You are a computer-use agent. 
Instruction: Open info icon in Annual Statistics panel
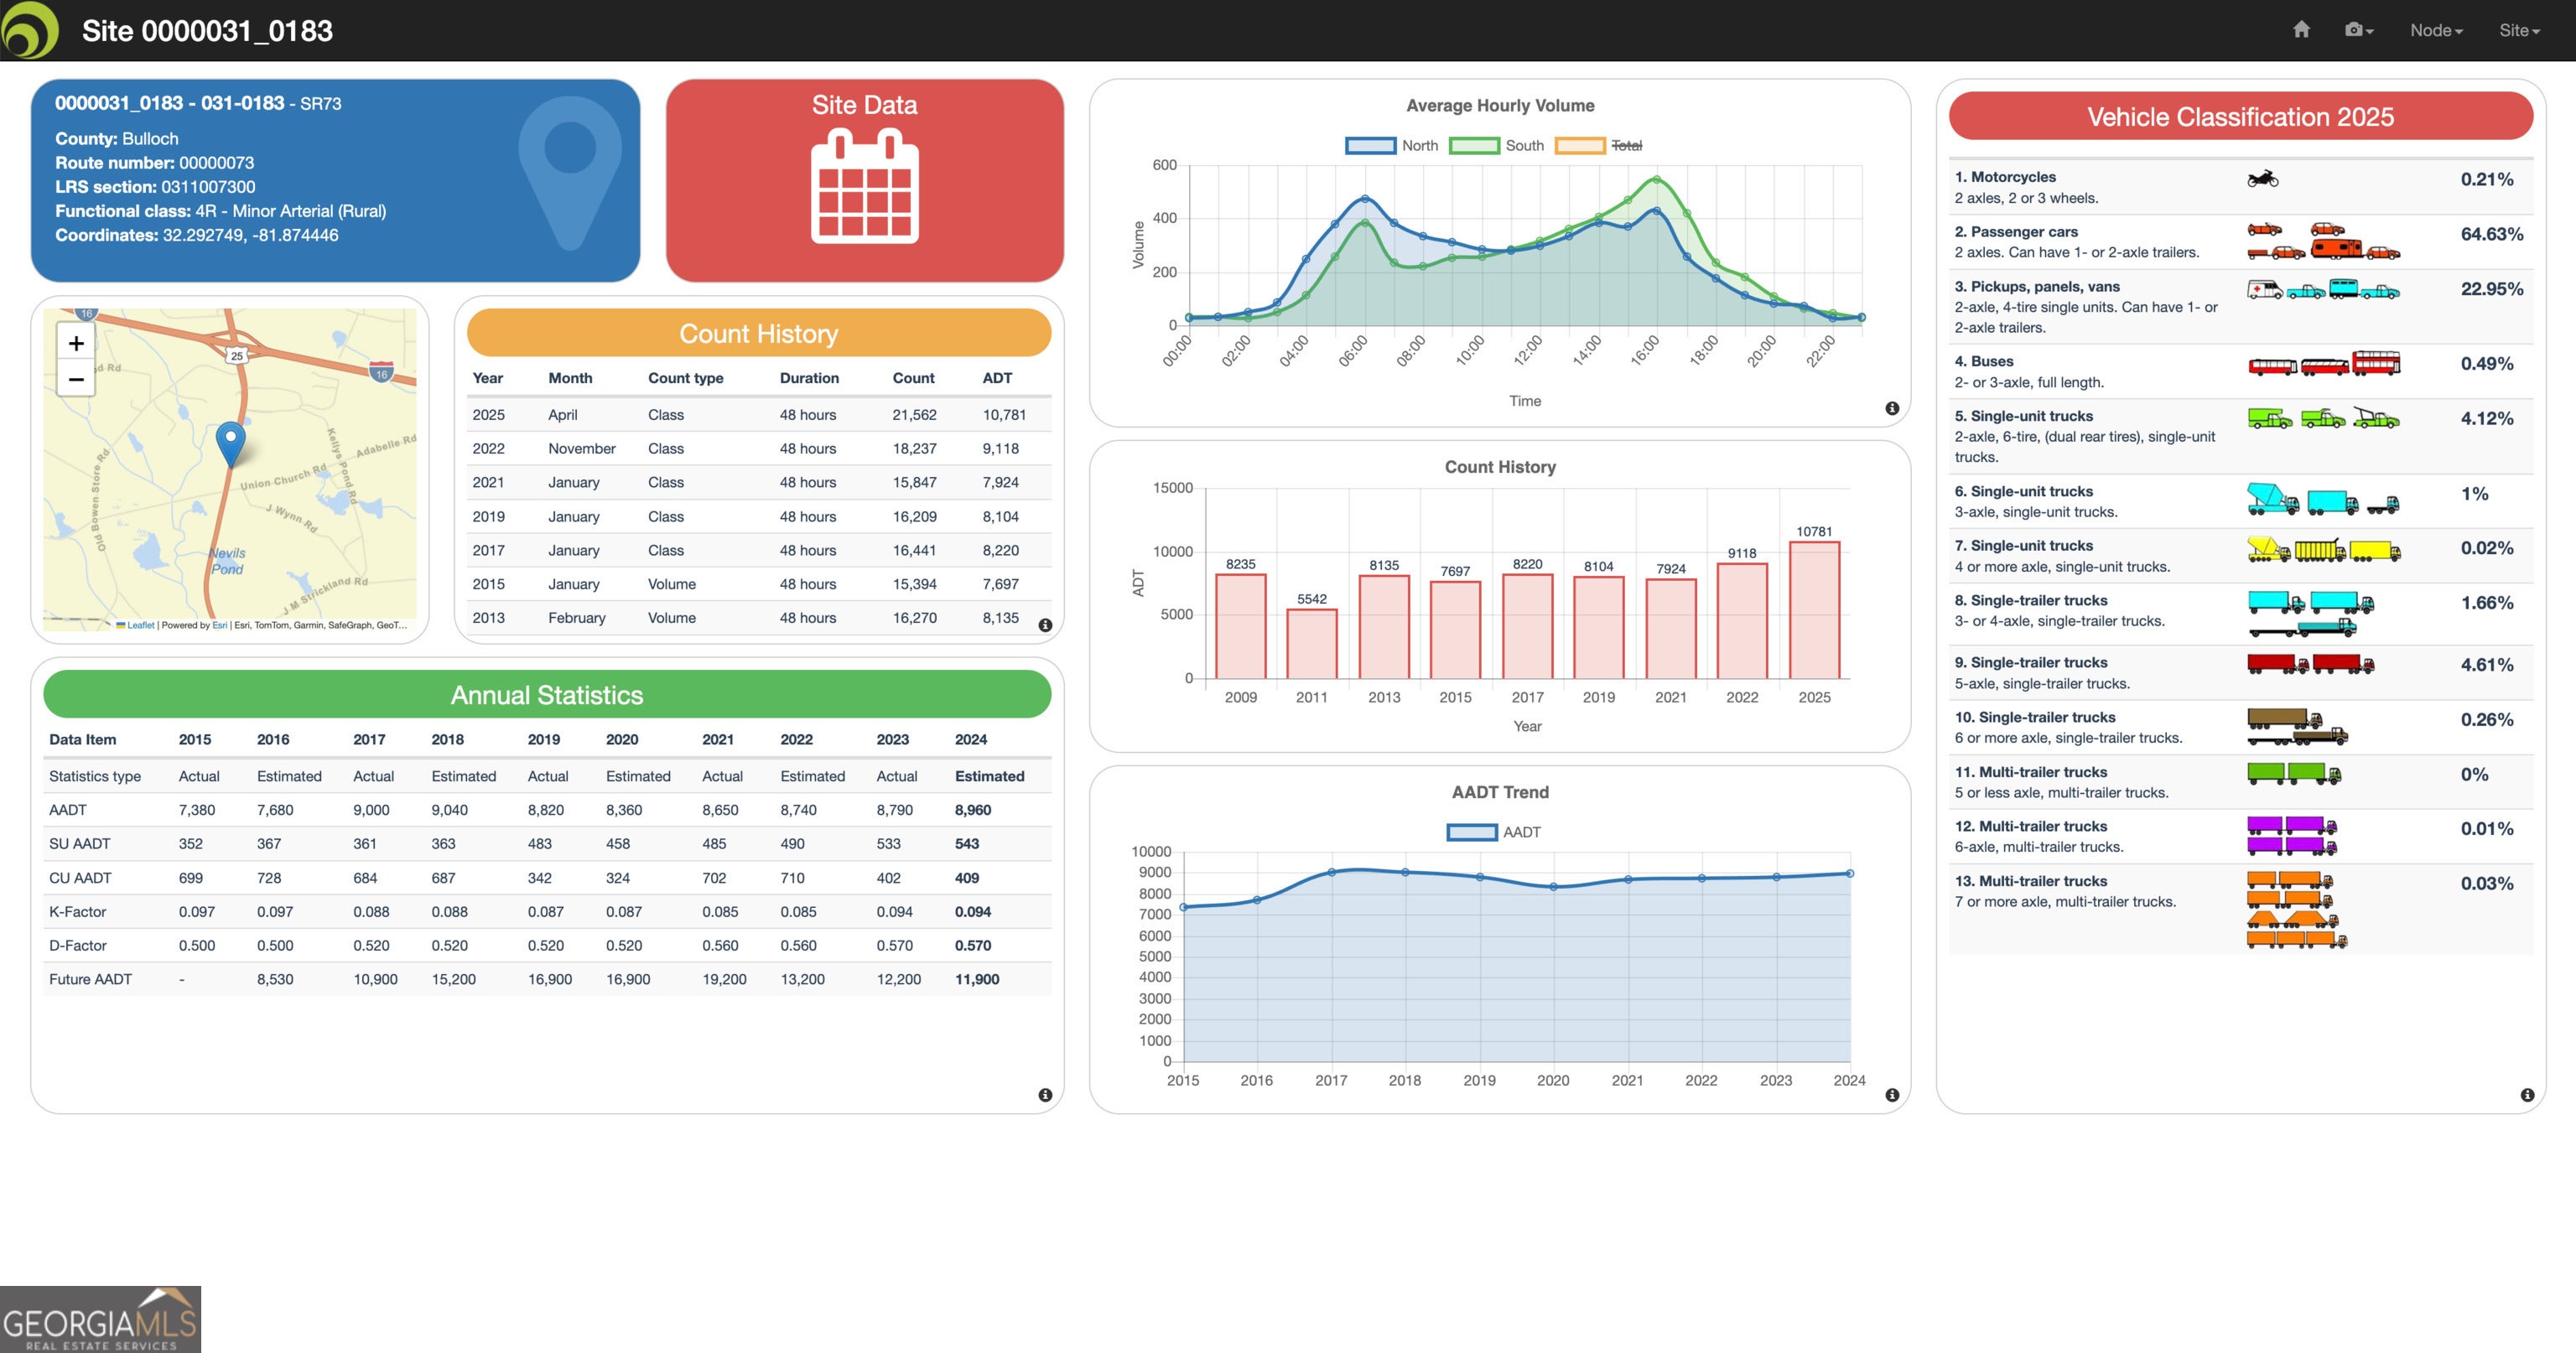point(1045,1095)
